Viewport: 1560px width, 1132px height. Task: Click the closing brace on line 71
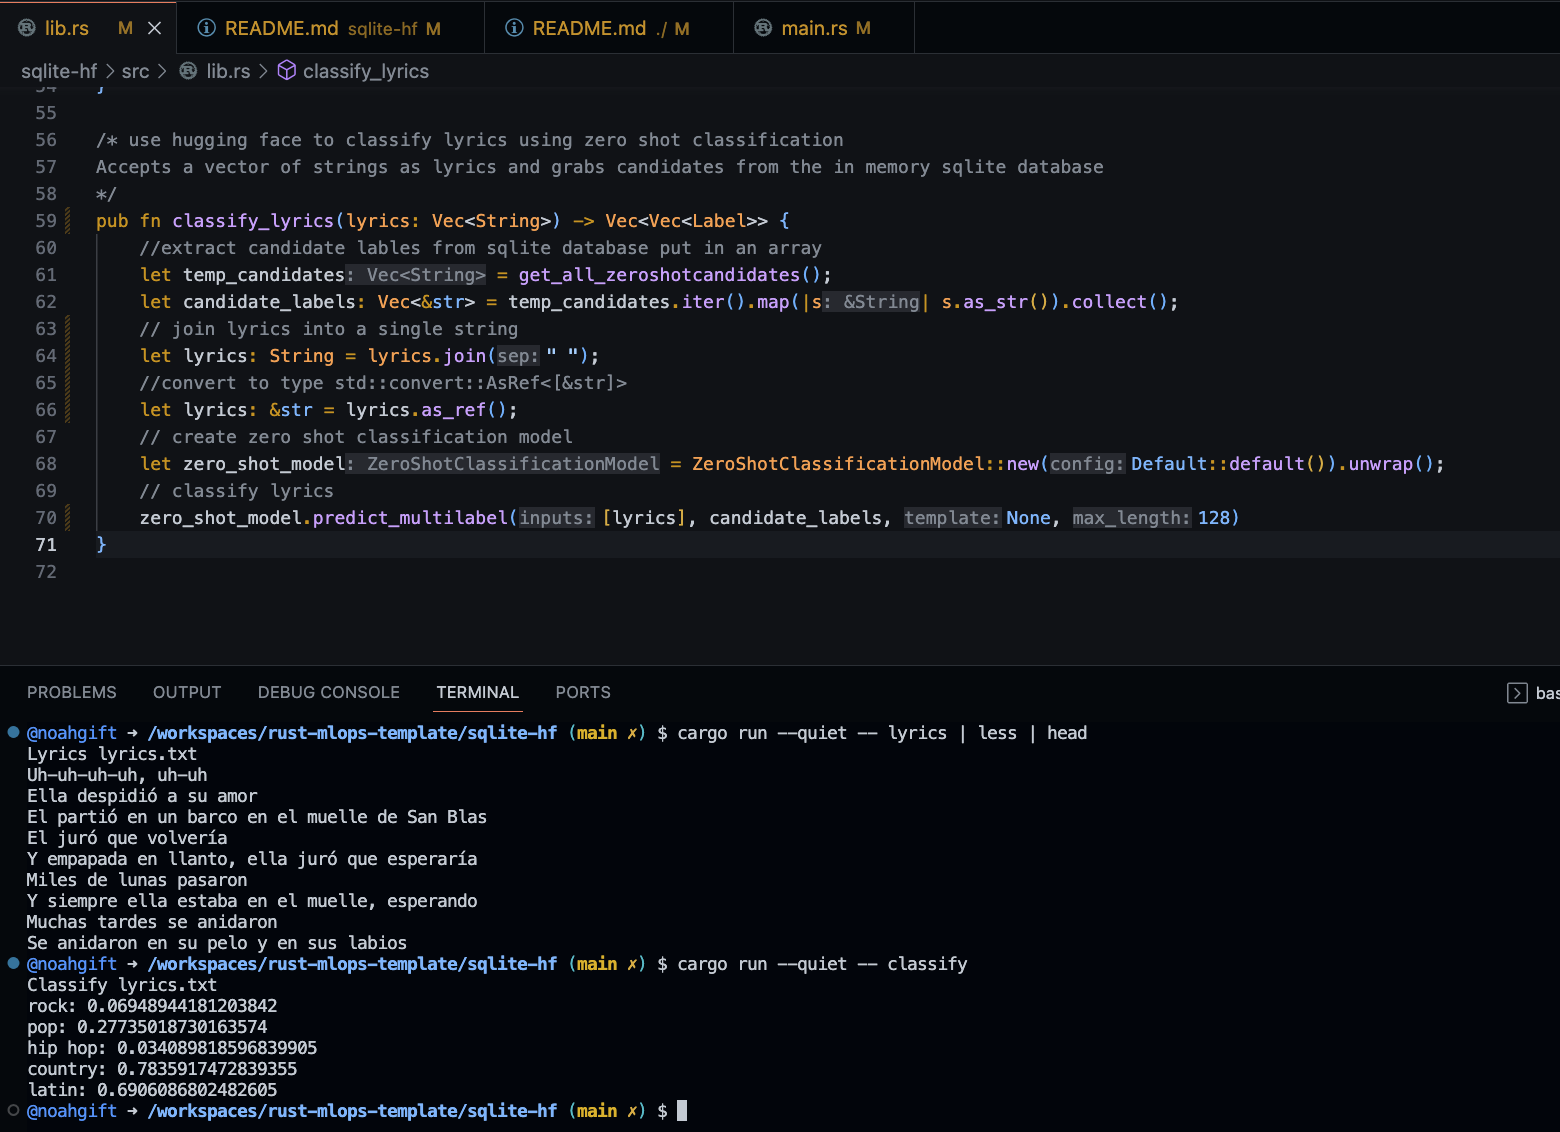click(101, 544)
